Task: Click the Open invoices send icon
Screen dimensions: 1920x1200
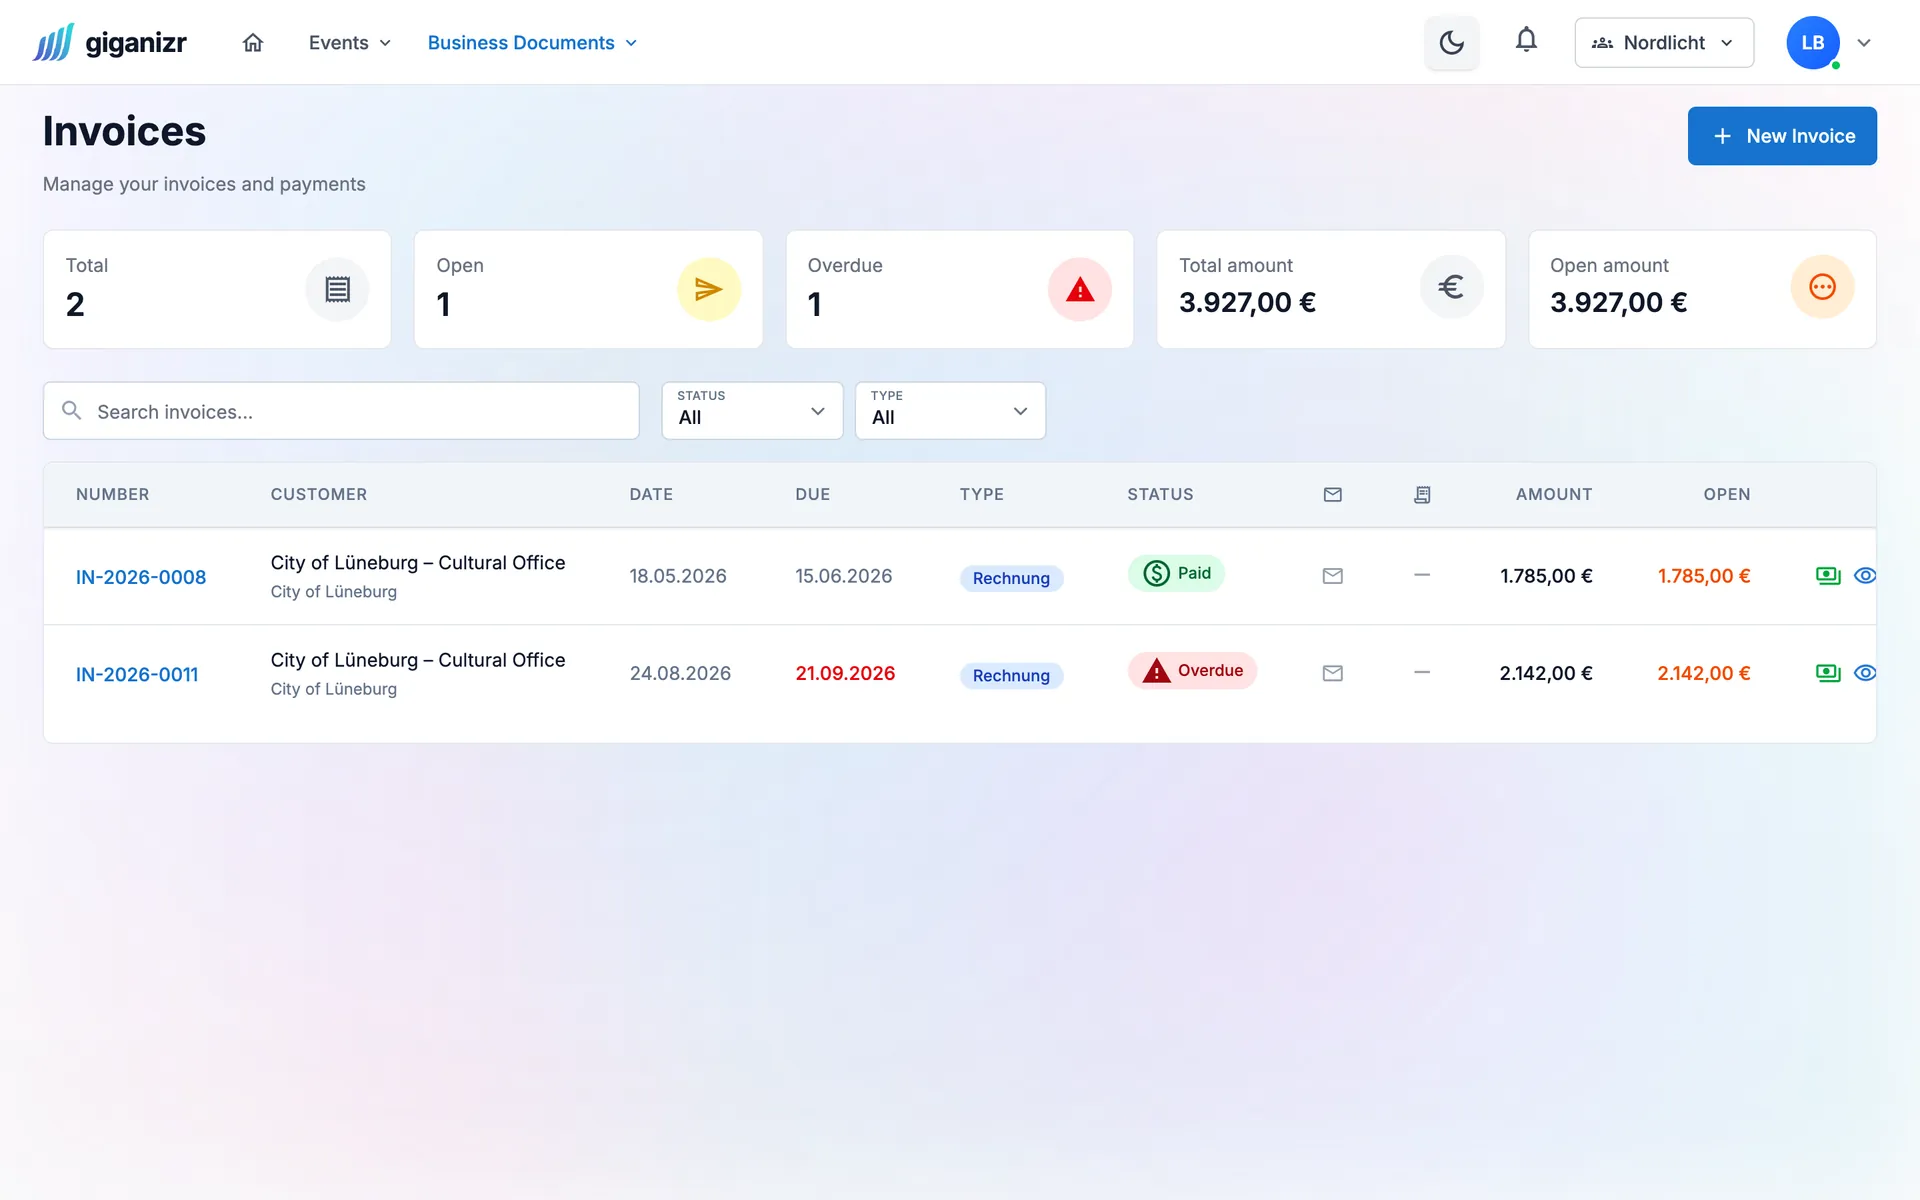Action: point(709,290)
